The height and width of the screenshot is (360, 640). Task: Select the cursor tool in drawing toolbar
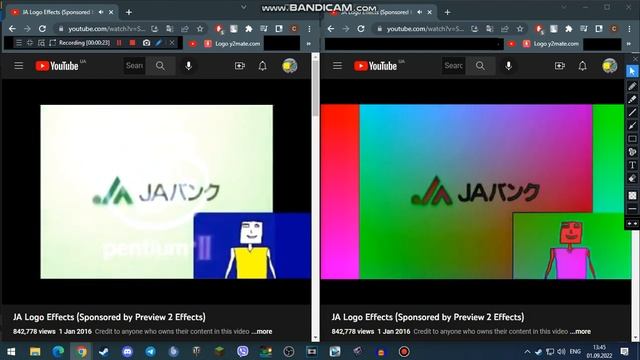[632, 71]
